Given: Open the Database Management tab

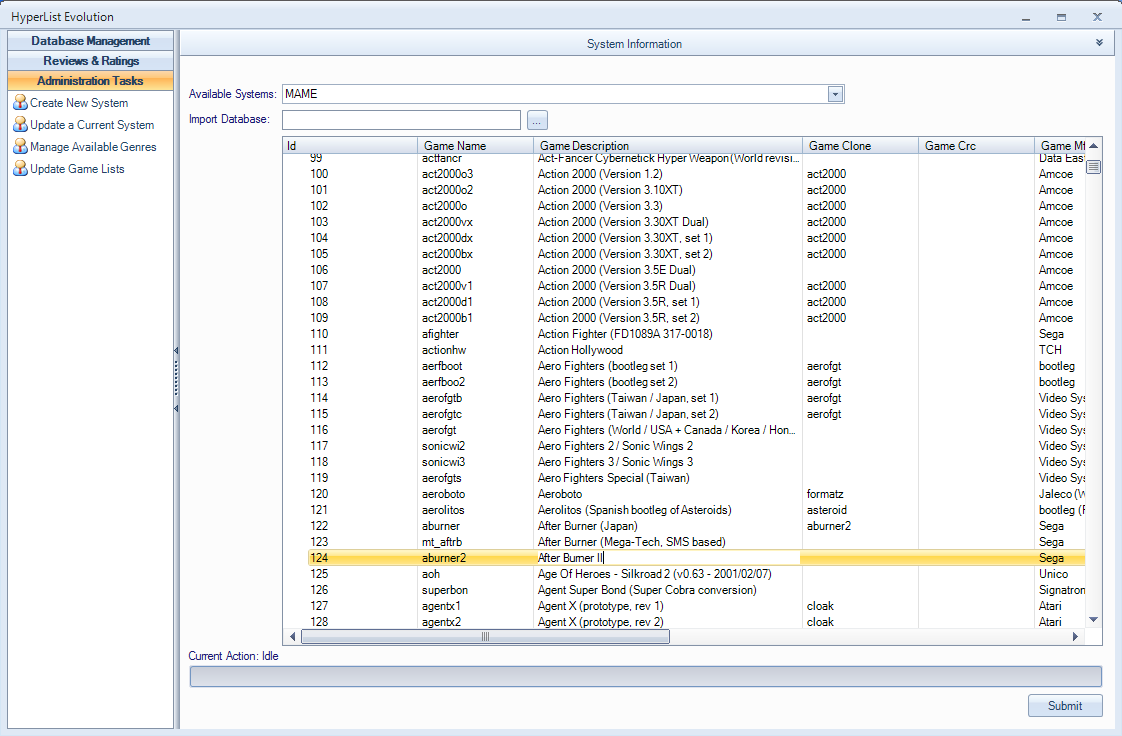Looking at the screenshot, I should pyautogui.click(x=90, y=41).
